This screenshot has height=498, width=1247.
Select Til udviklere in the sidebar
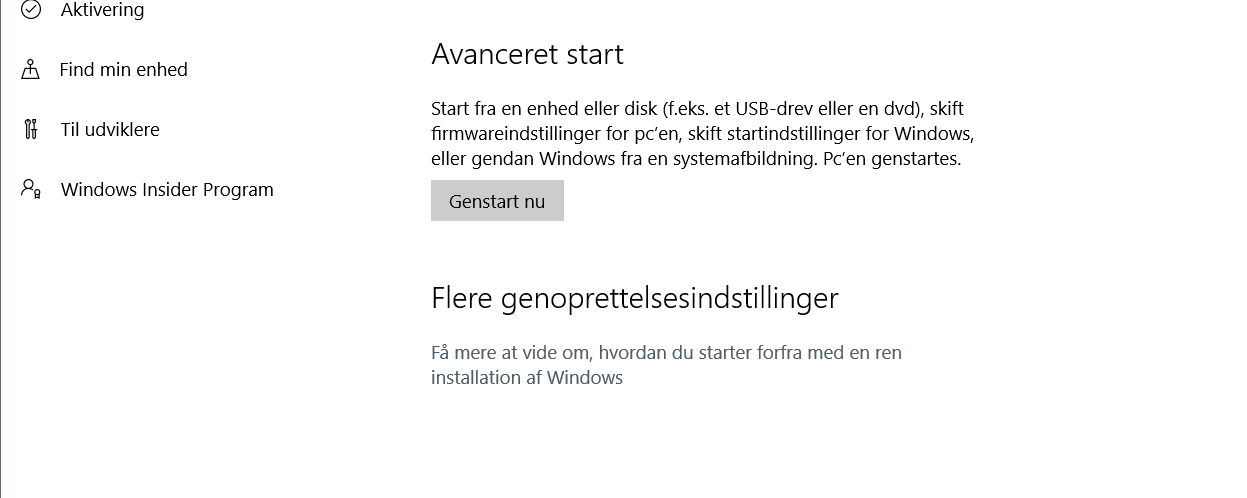coord(109,130)
